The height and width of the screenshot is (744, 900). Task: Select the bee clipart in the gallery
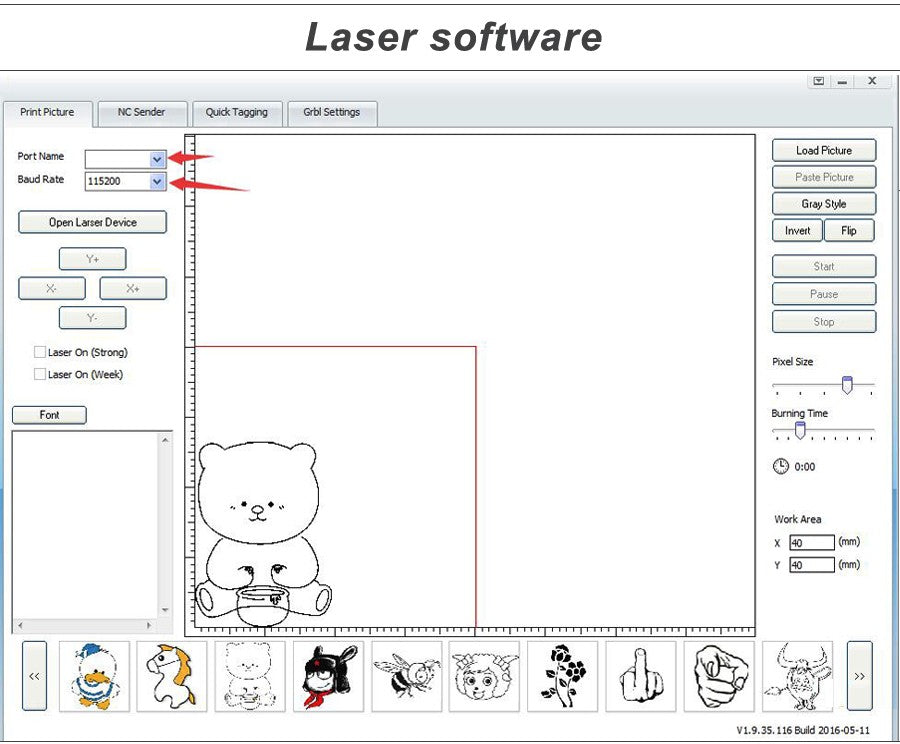[x=408, y=676]
